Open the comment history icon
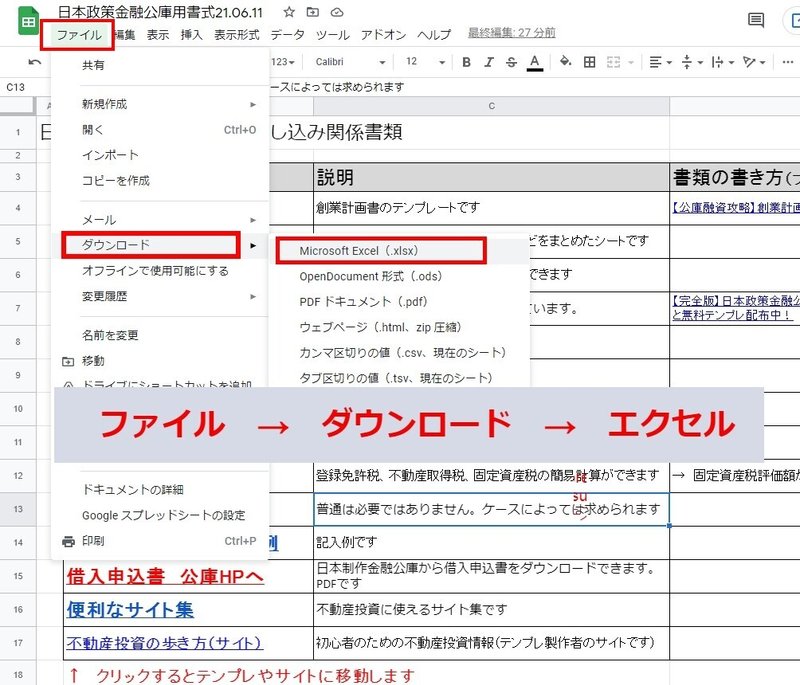Viewport: 800px width, 685px height. click(x=756, y=20)
